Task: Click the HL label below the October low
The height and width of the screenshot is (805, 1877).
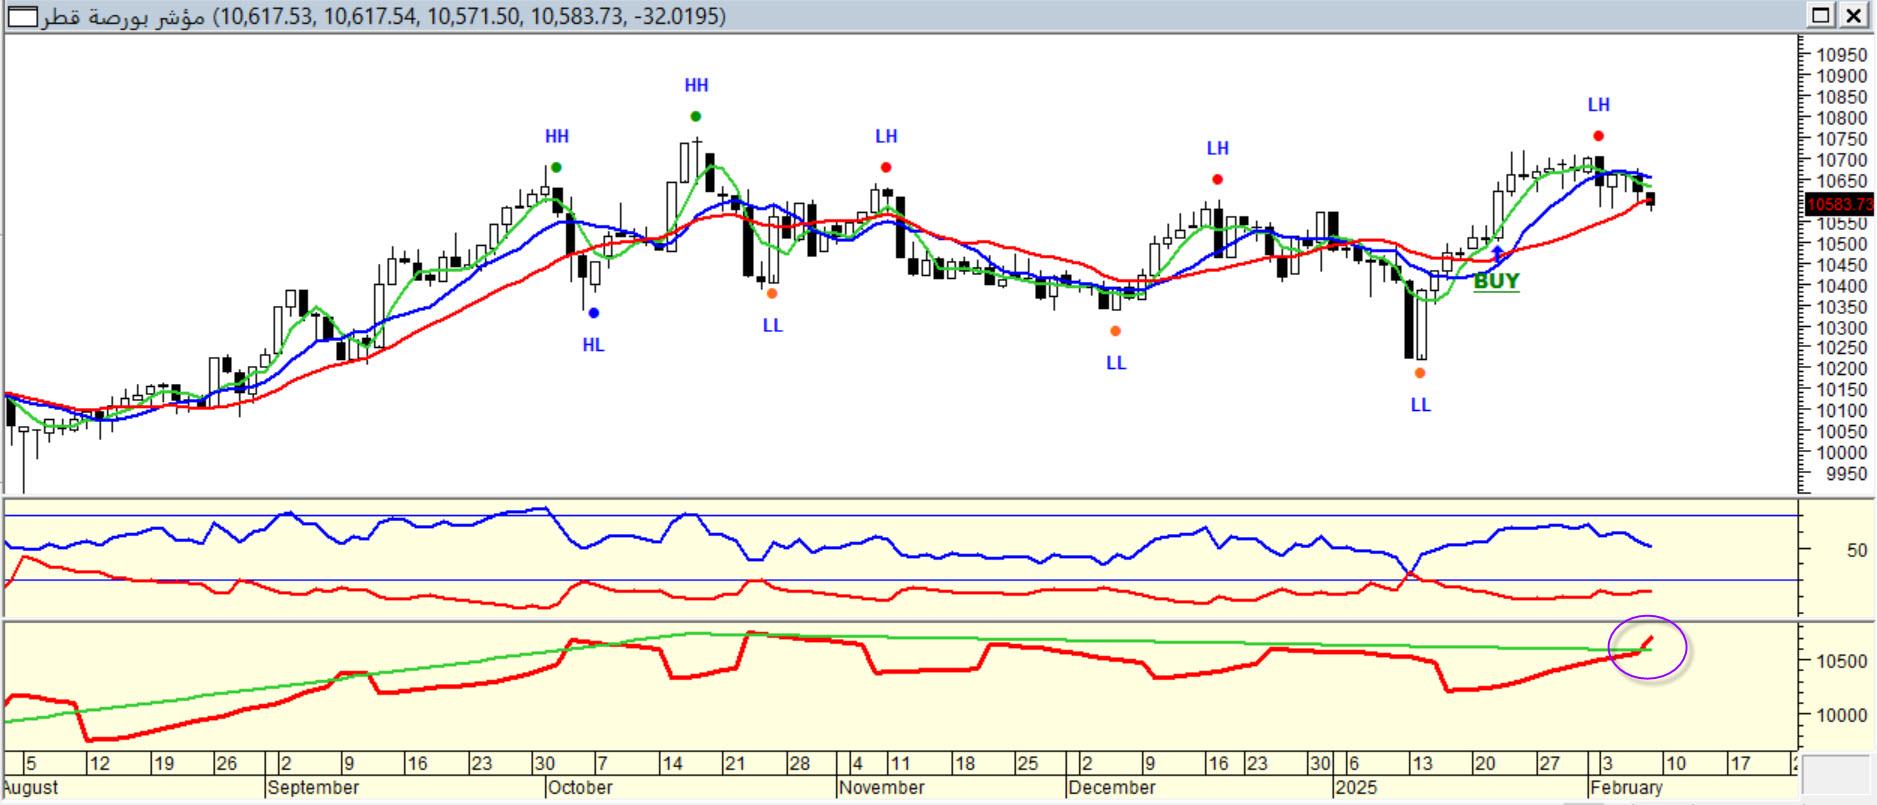Action: coord(593,345)
